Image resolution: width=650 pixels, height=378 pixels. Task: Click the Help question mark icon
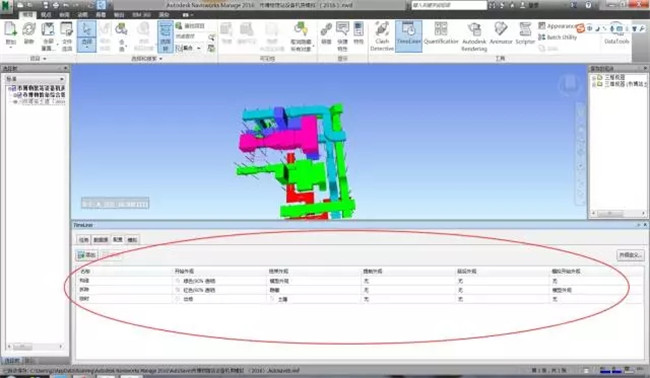pos(589,5)
